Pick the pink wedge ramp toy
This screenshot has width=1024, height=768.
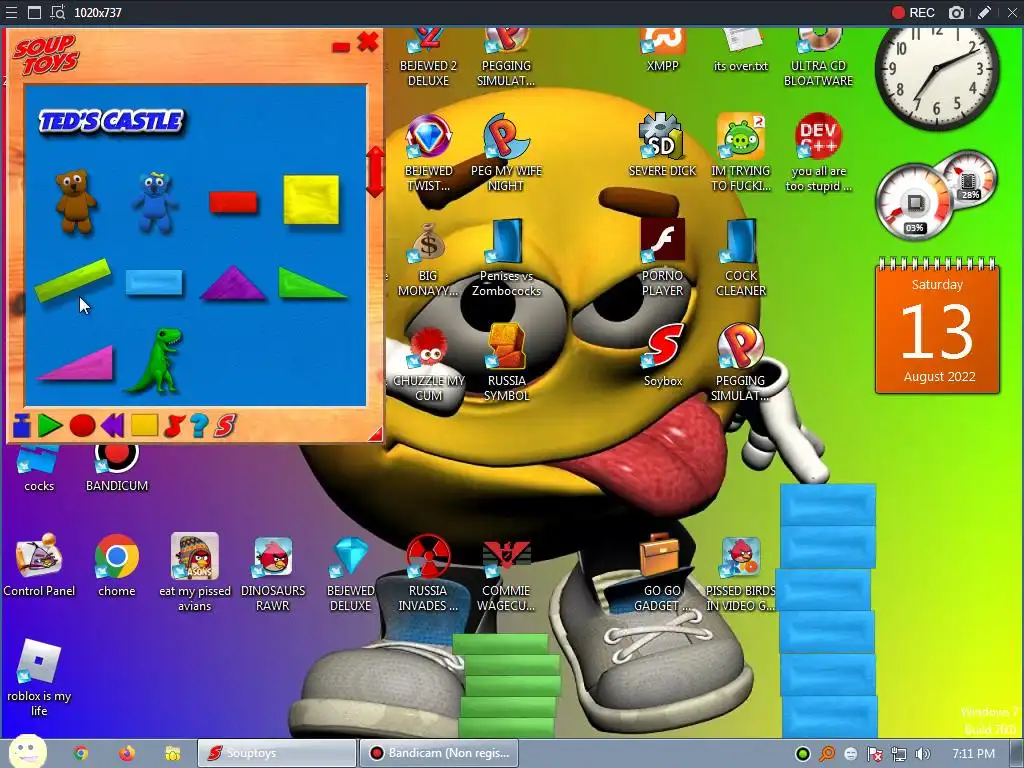click(77, 363)
